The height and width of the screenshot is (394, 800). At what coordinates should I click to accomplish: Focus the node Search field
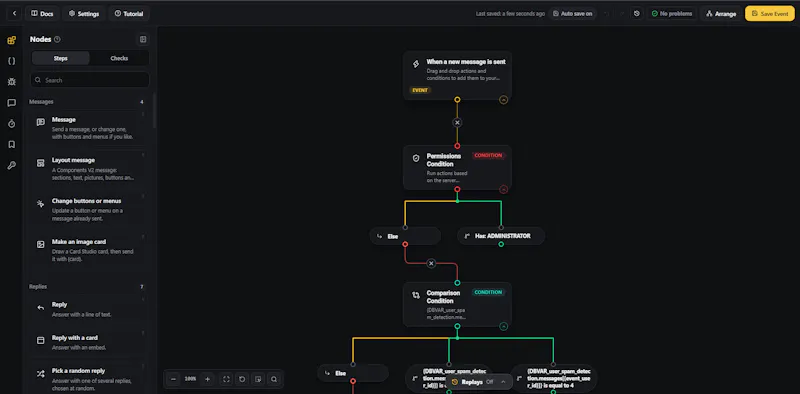[x=90, y=80]
